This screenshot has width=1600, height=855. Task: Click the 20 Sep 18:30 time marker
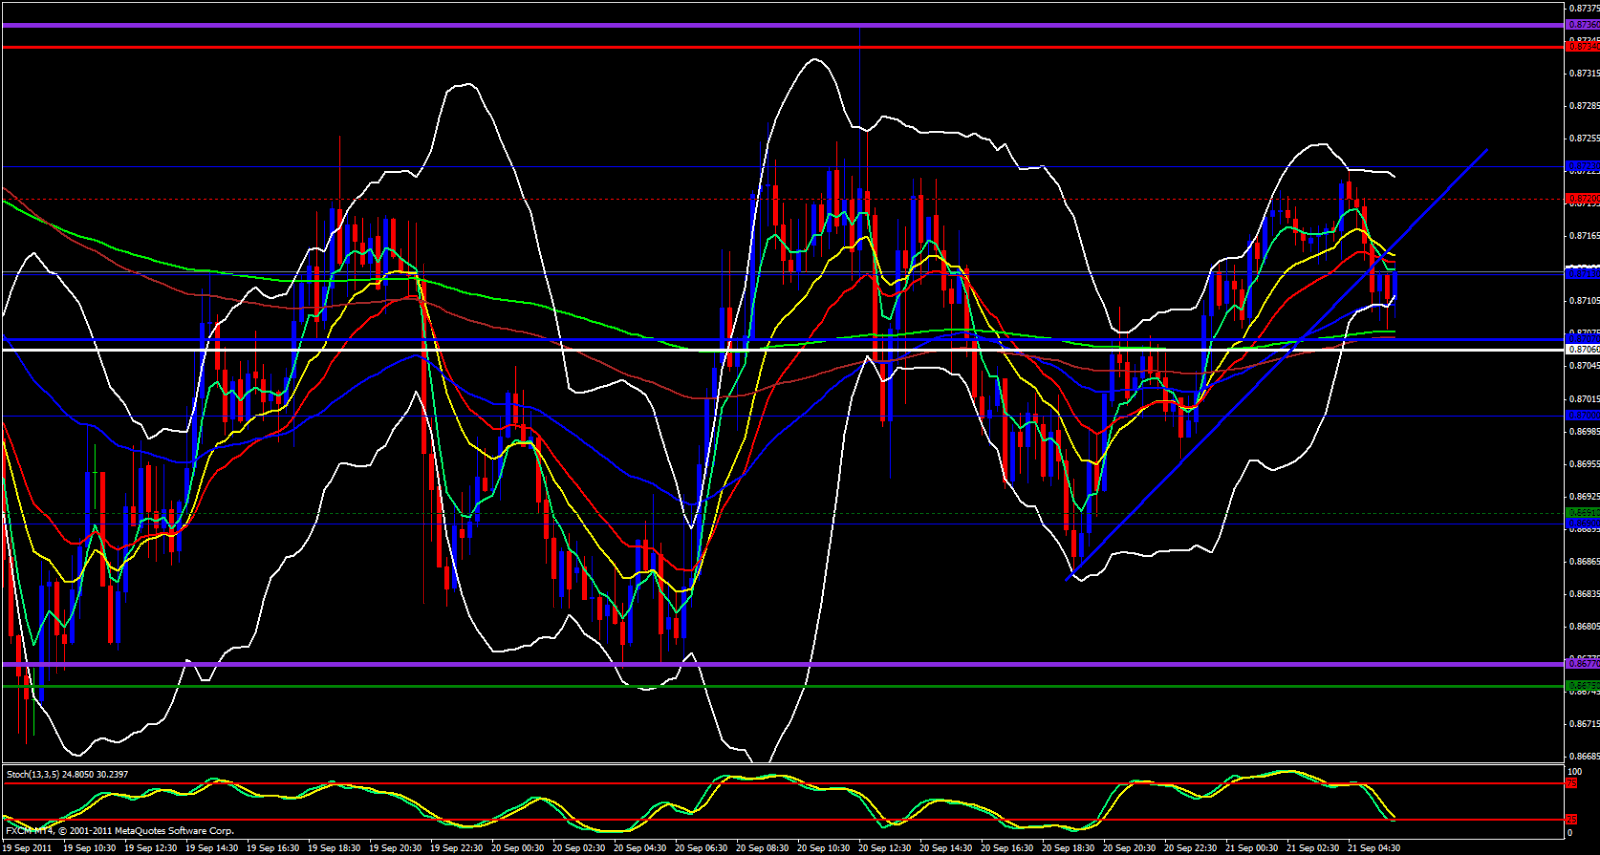tap(1068, 848)
